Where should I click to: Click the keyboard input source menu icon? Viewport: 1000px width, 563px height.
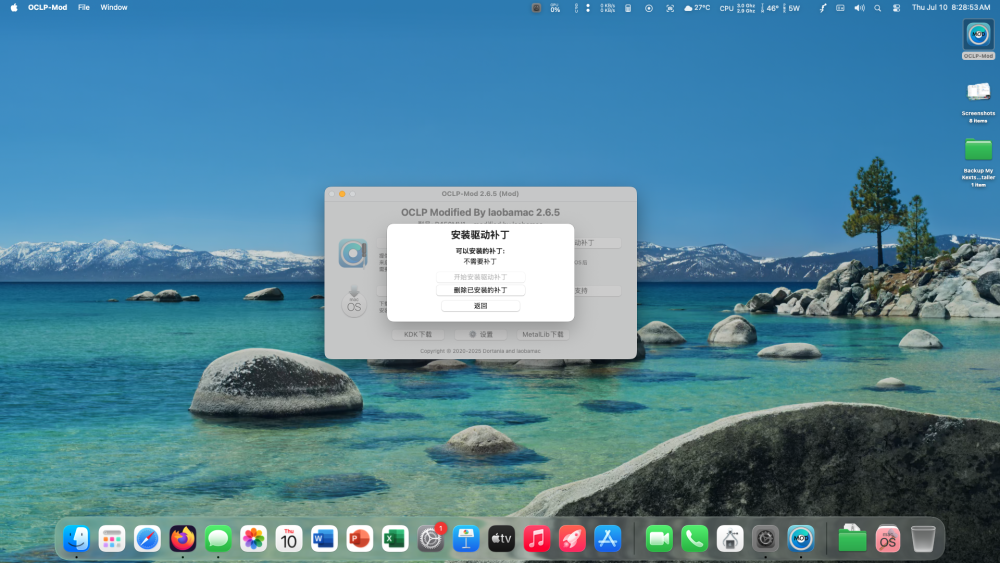pyautogui.click(x=840, y=8)
